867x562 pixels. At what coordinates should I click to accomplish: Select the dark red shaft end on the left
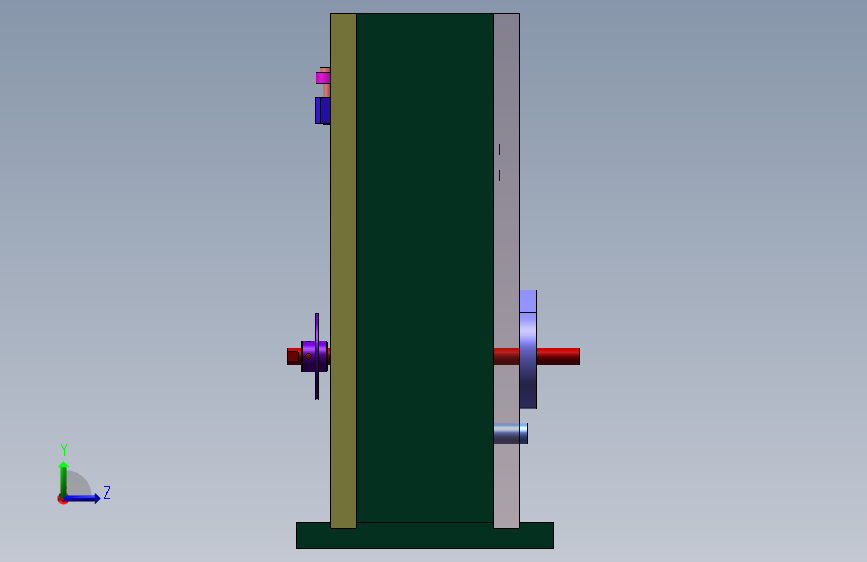294,356
